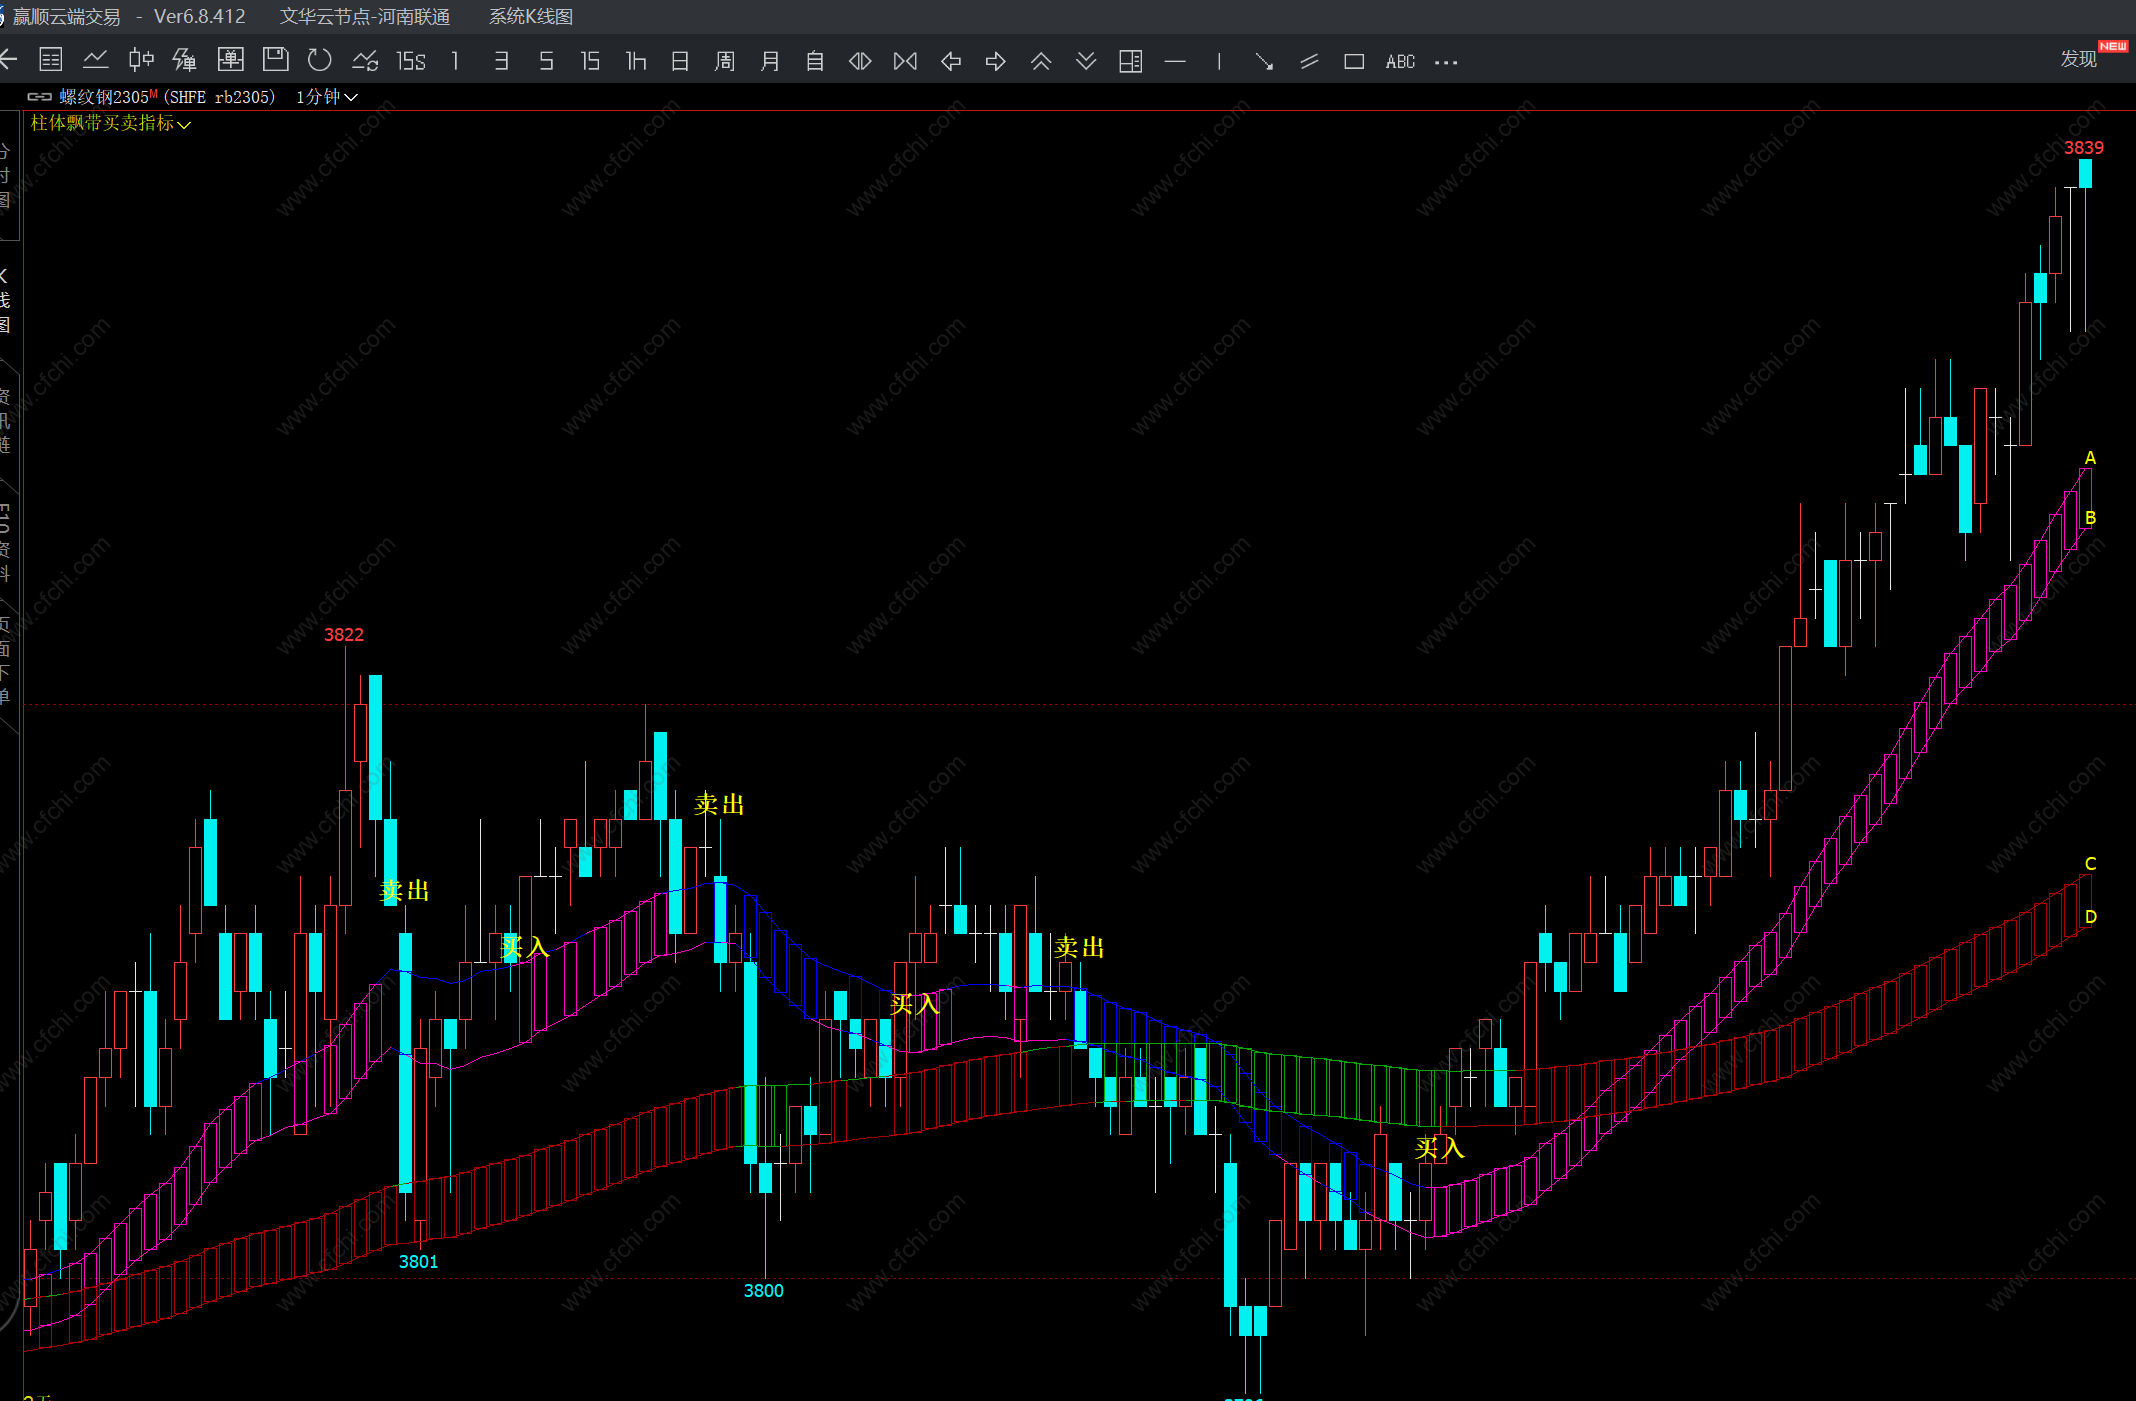Viewport: 2136px width, 1401px height.
Task: Open the three-dots more tools menu
Action: coord(1446,62)
